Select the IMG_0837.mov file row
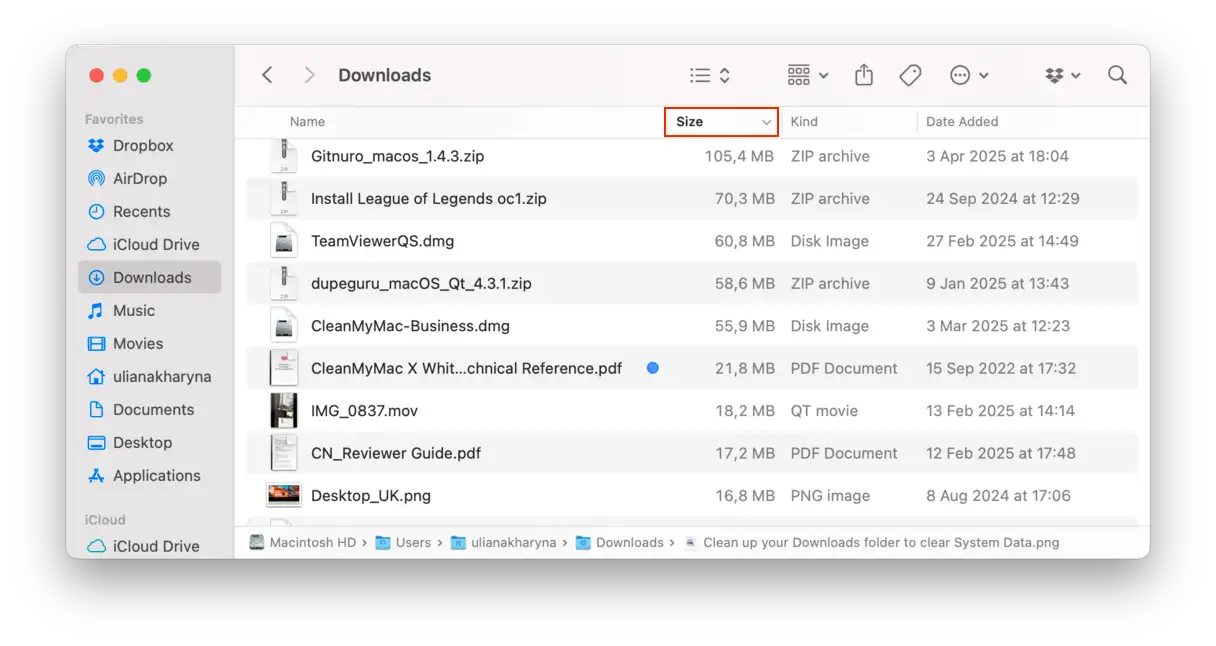Image resolution: width=1216 pixels, height=646 pixels. coord(364,410)
